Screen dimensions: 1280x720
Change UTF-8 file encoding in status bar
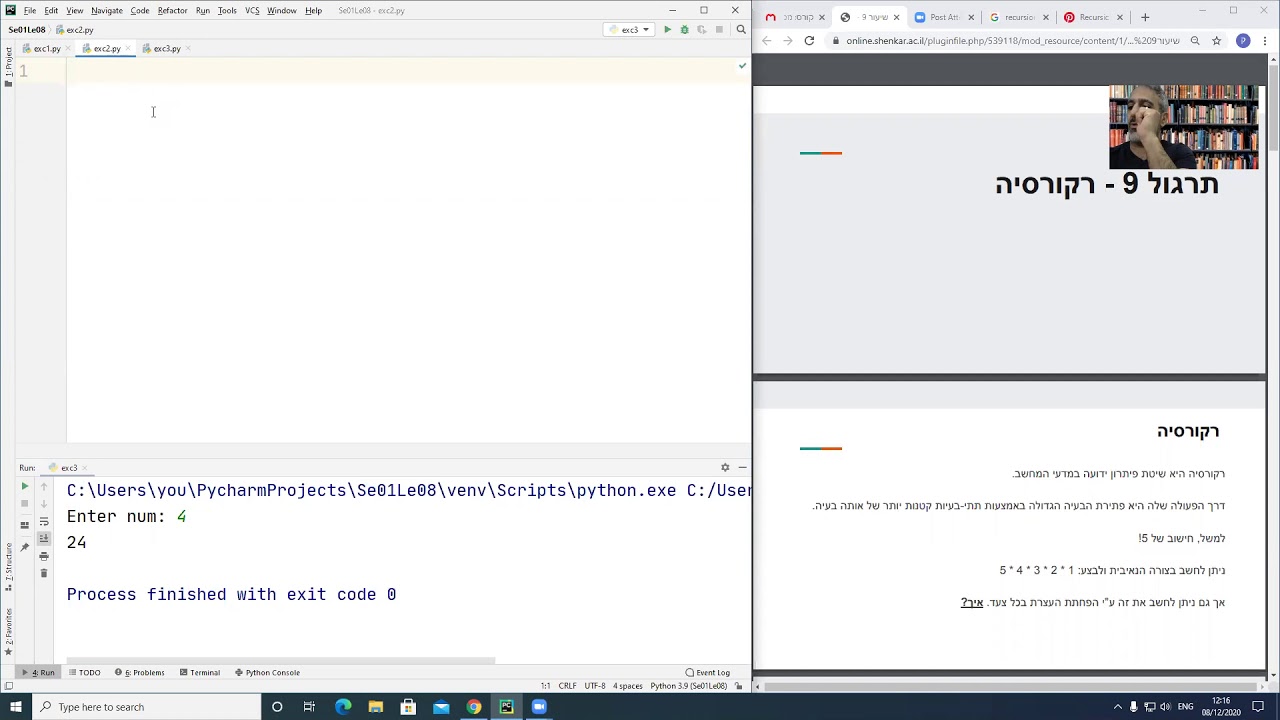tap(595, 686)
